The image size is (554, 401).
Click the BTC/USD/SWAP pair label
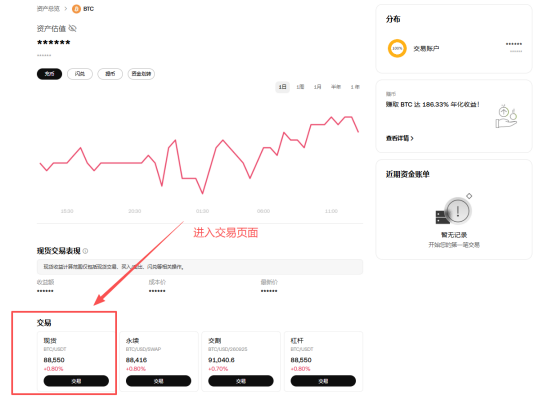[143, 349]
